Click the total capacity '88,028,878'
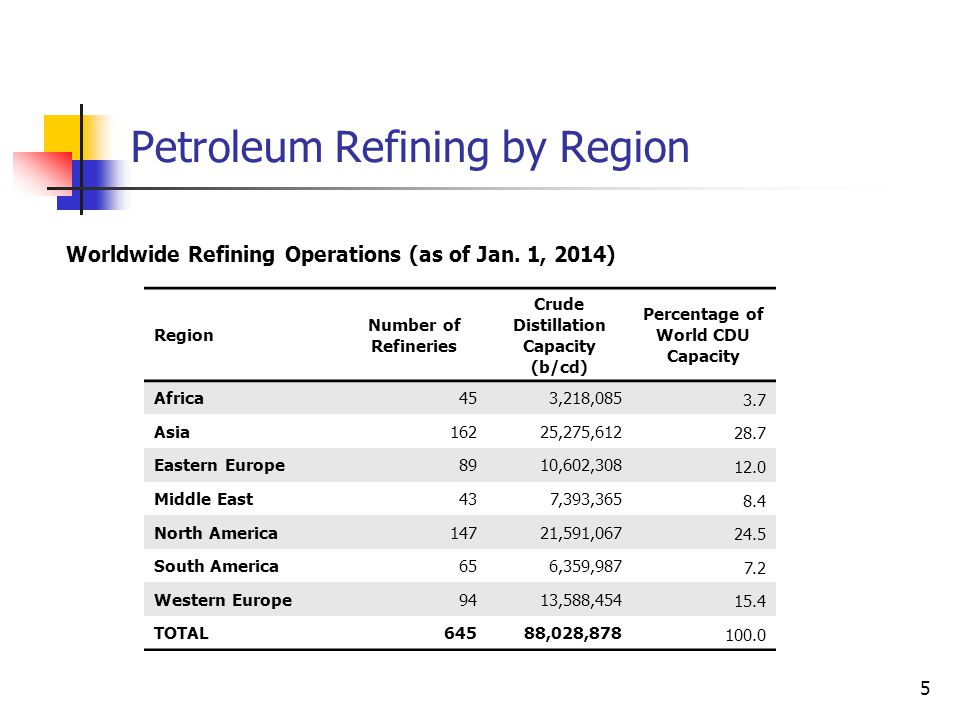Image resolution: width=960 pixels, height=720 pixels. tap(573, 634)
